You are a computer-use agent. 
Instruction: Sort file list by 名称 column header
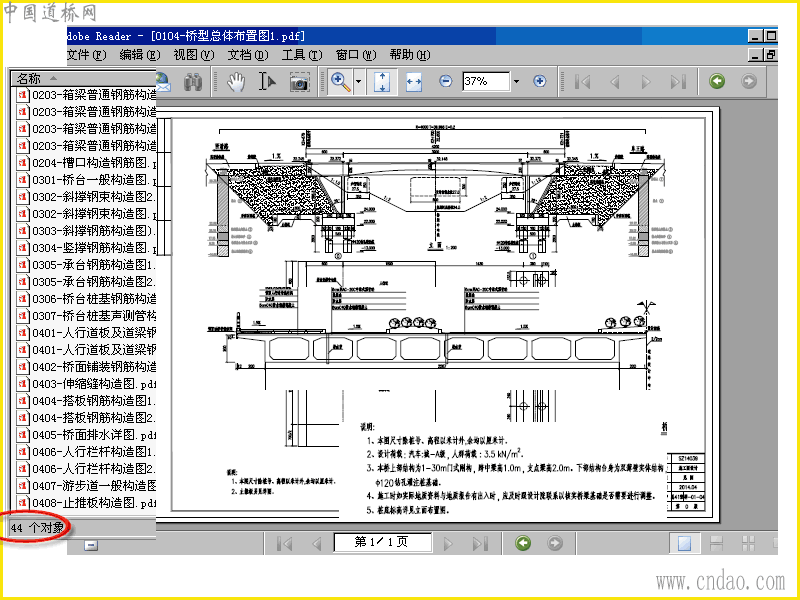[84, 78]
